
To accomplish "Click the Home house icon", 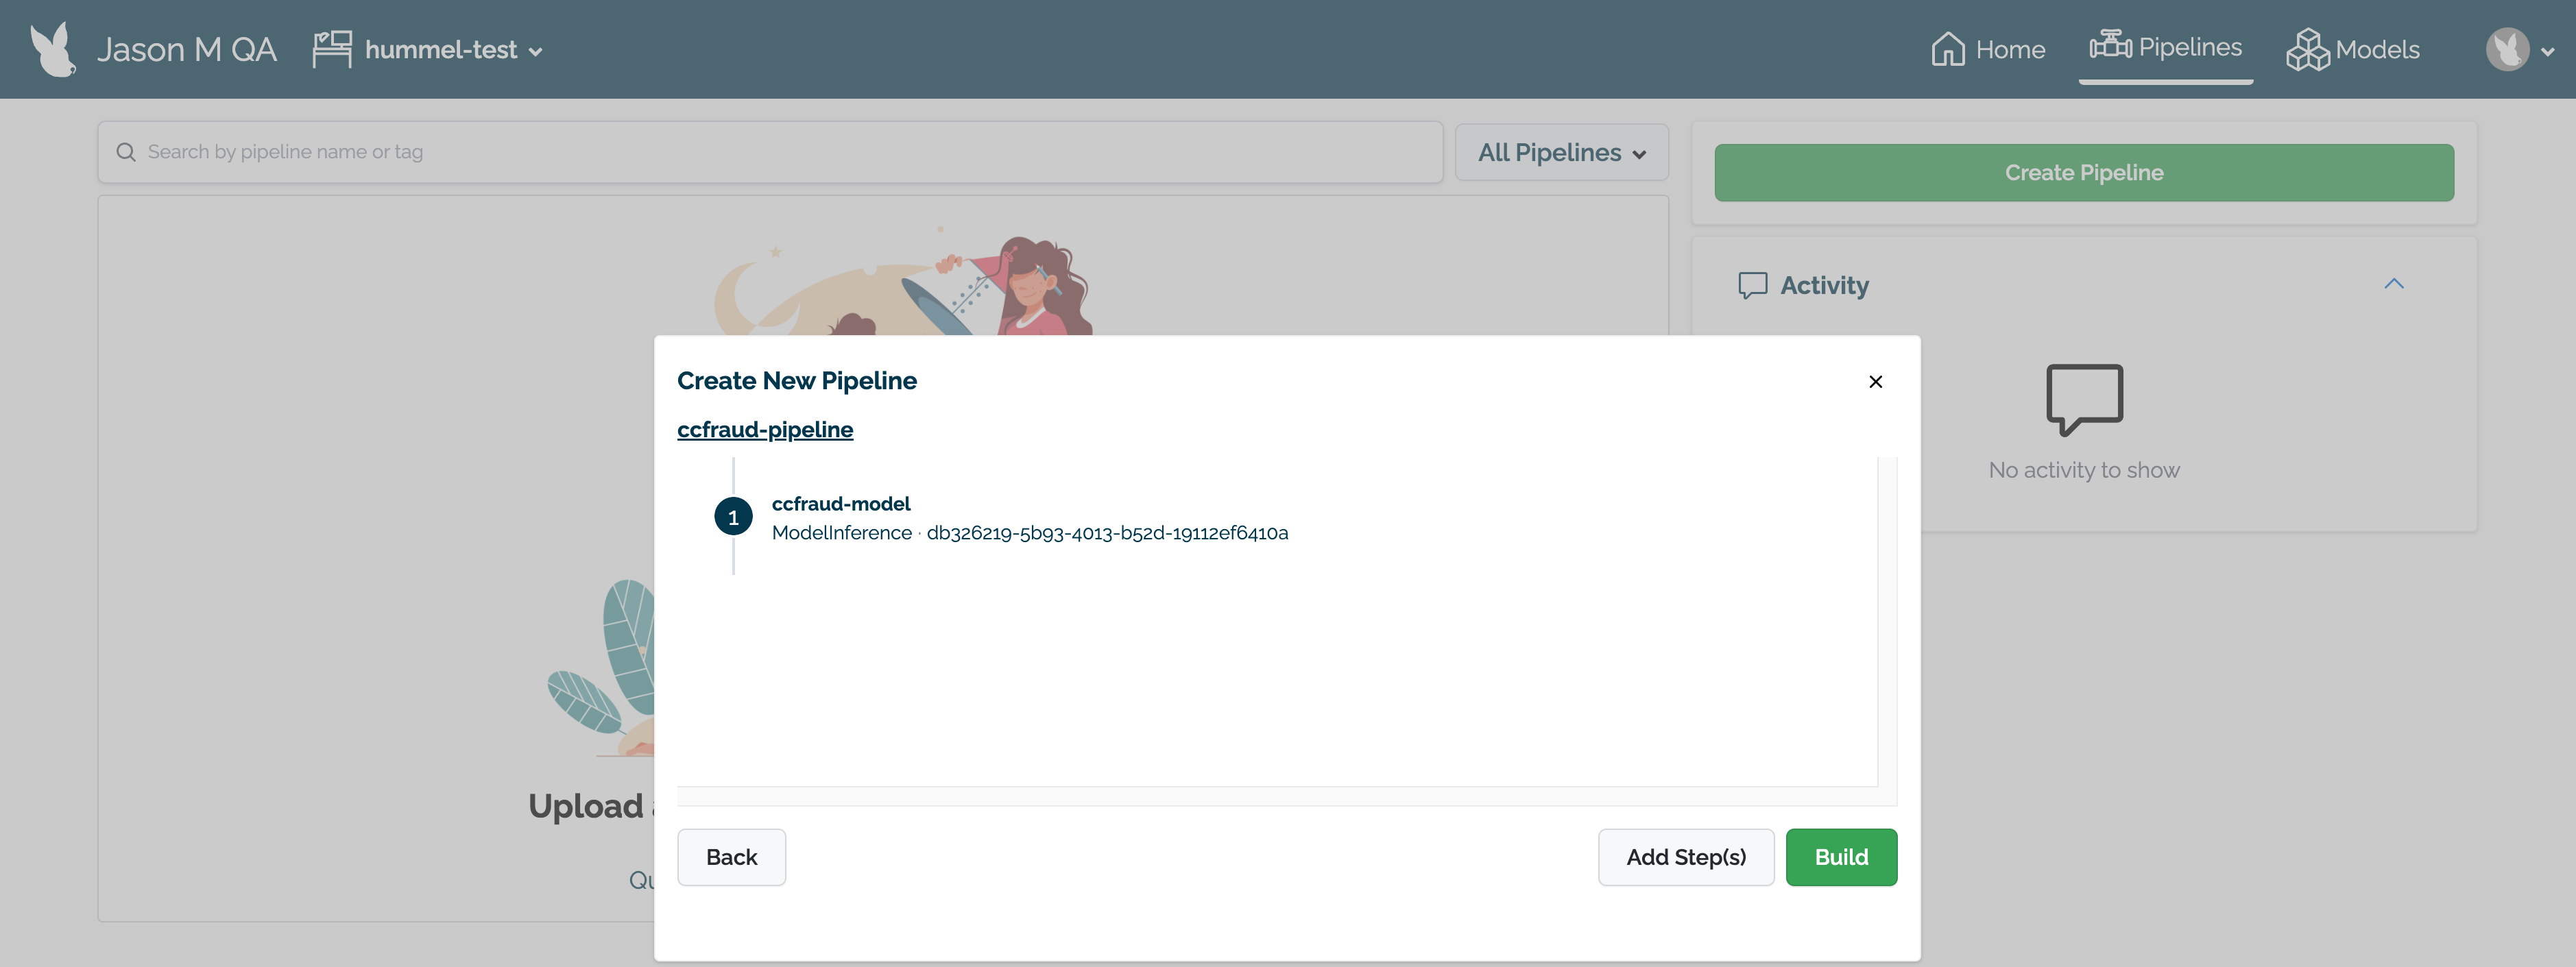I will (x=1947, y=49).
